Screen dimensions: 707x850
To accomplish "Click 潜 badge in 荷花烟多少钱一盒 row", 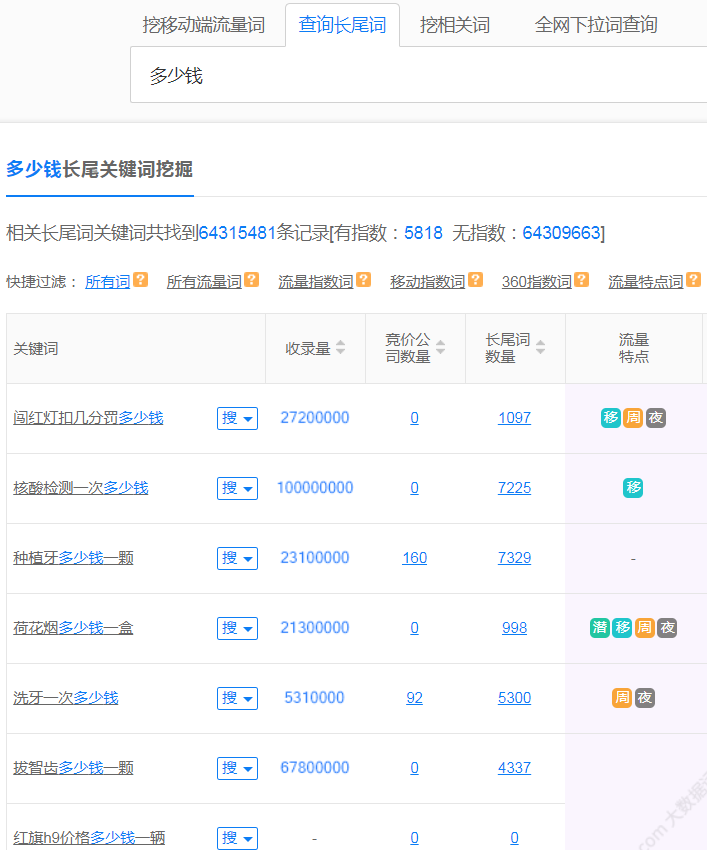I will coord(600,628).
